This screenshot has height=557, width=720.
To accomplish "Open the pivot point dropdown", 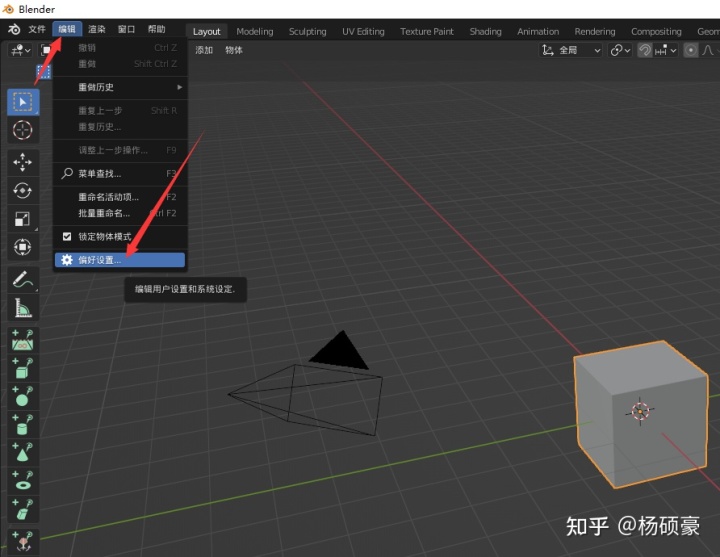I will tap(620, 50).
